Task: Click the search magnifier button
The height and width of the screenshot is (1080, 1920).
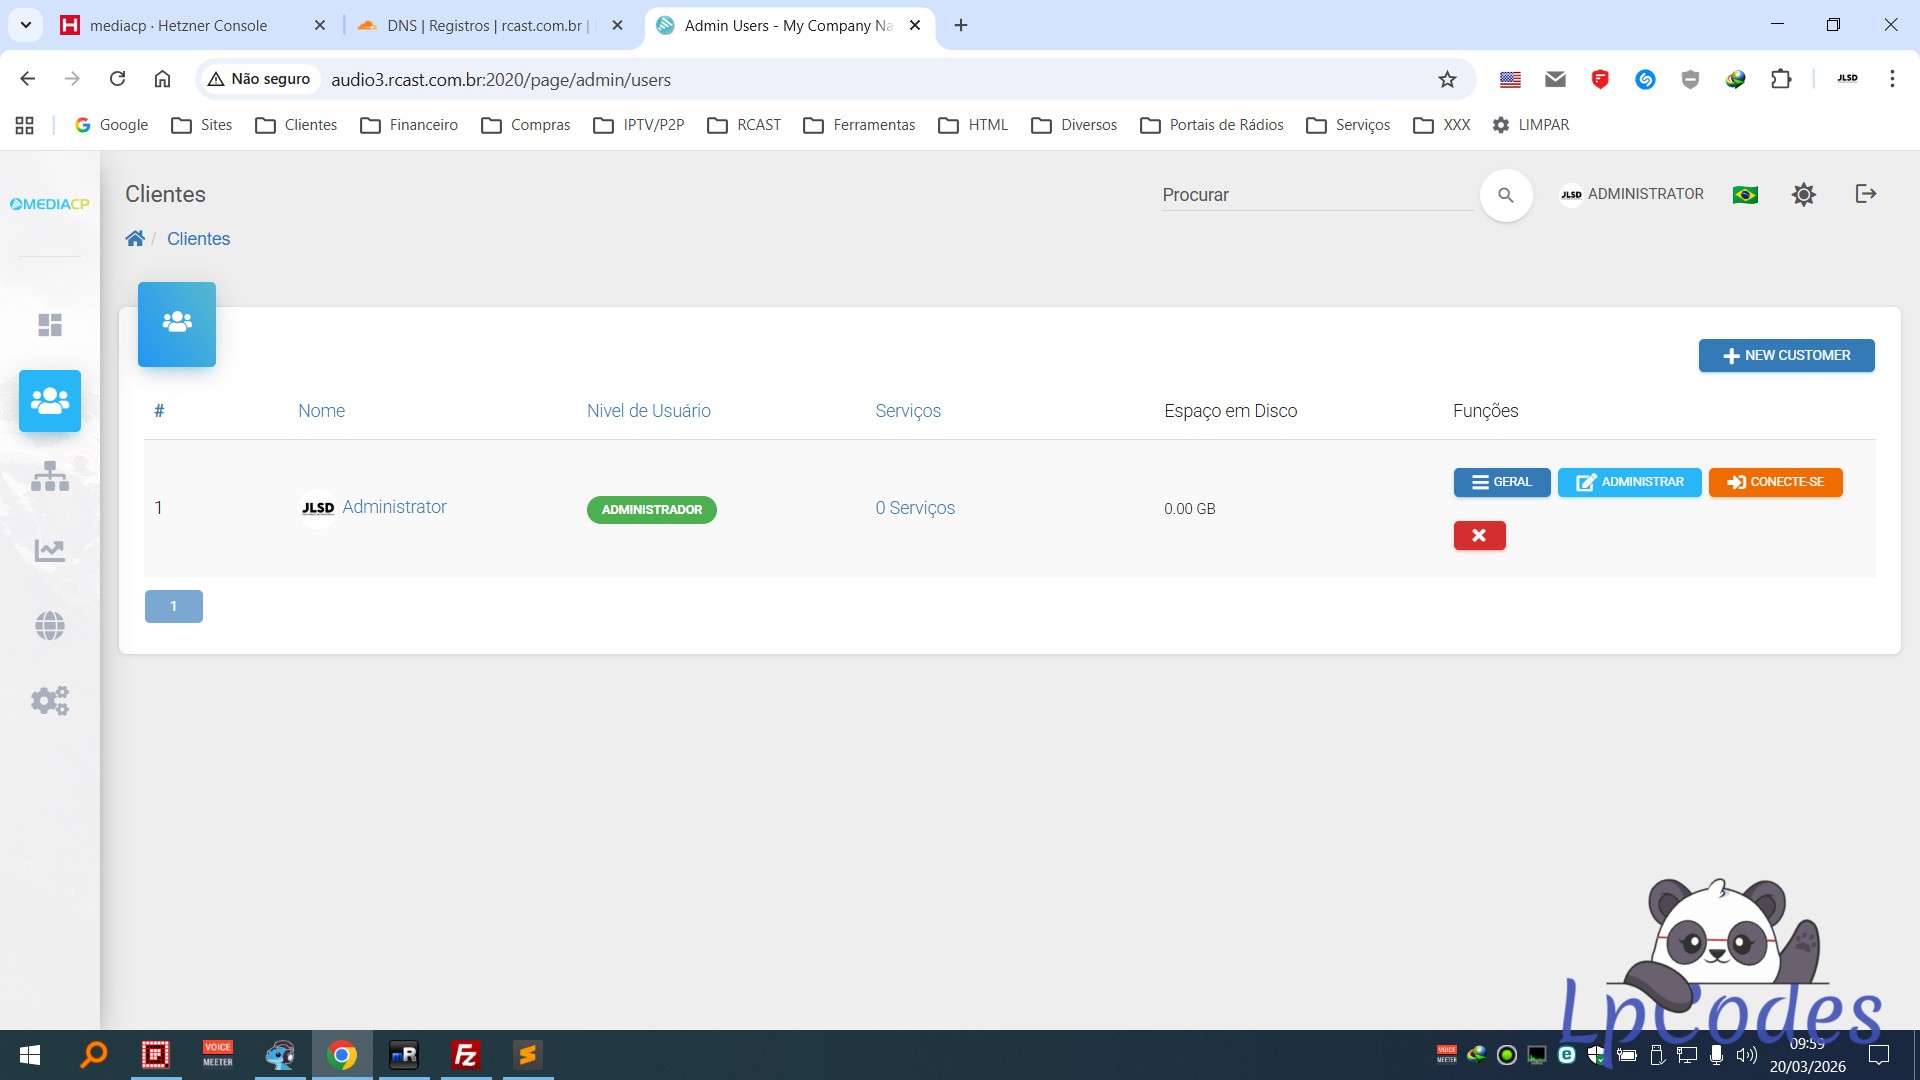Action: [1505, 195]
